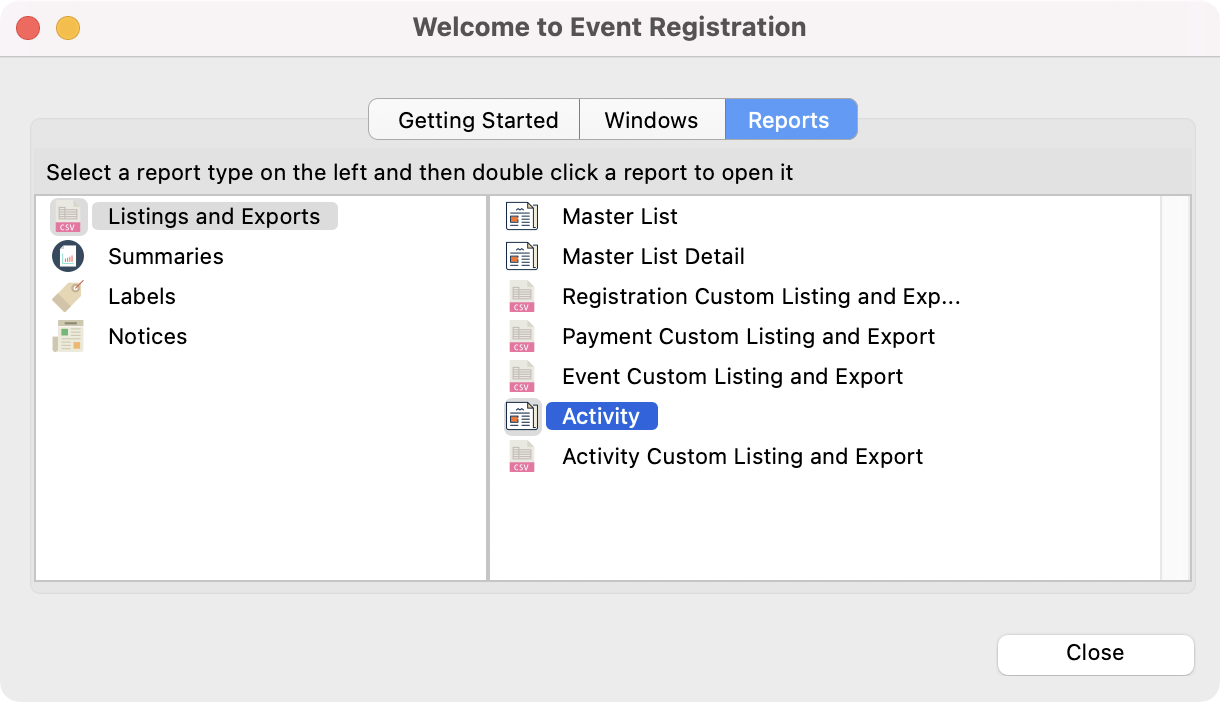The image size is (1220, 702).
Task: Select the Master List Detail report
Action: click(x=653, y=257)
